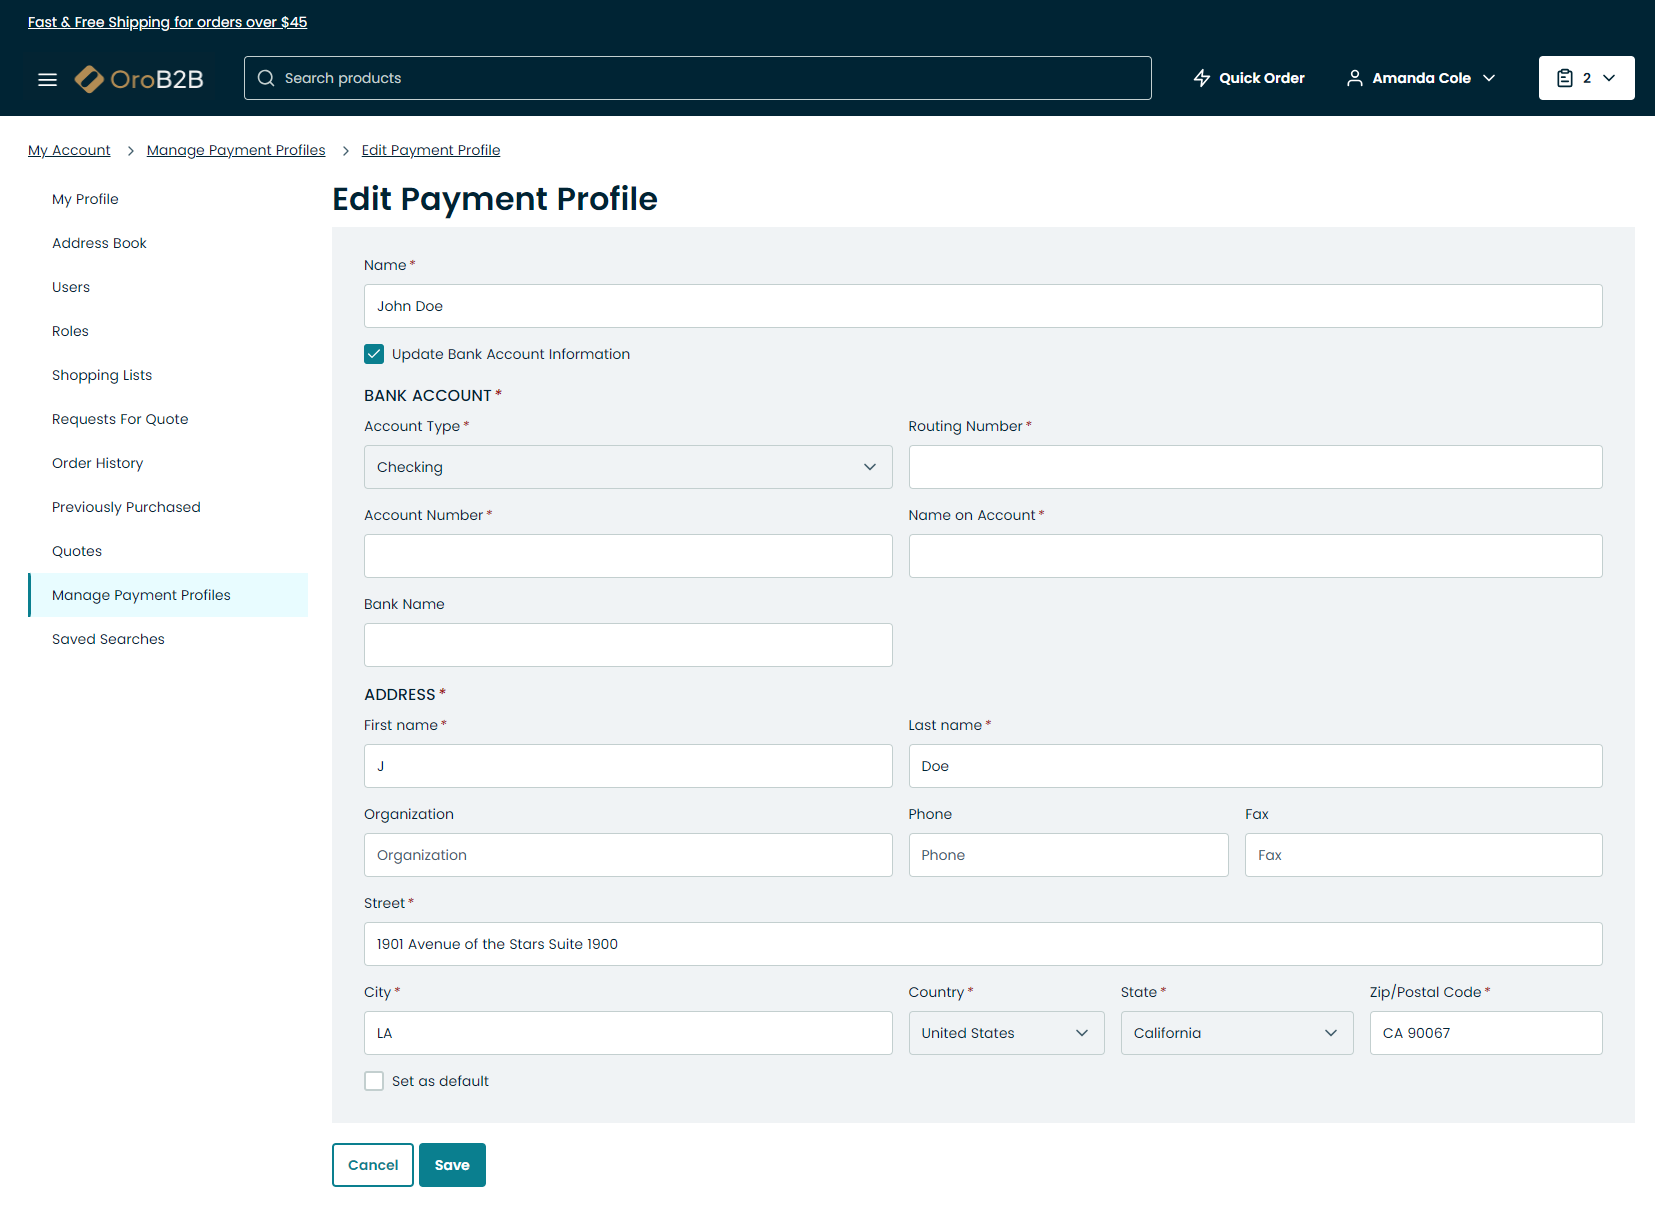Click the user account person icon

(x=1354, y=78)
